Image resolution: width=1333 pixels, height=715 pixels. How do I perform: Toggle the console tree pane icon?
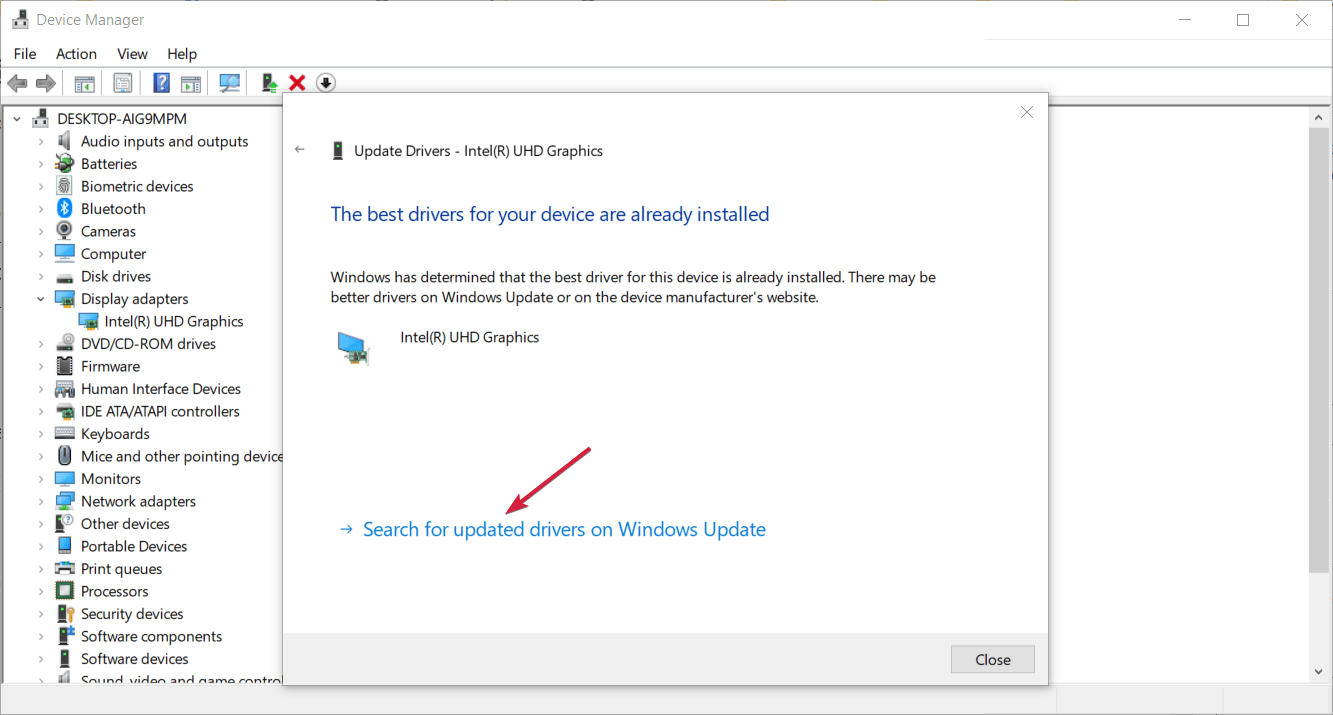[84, 82]
